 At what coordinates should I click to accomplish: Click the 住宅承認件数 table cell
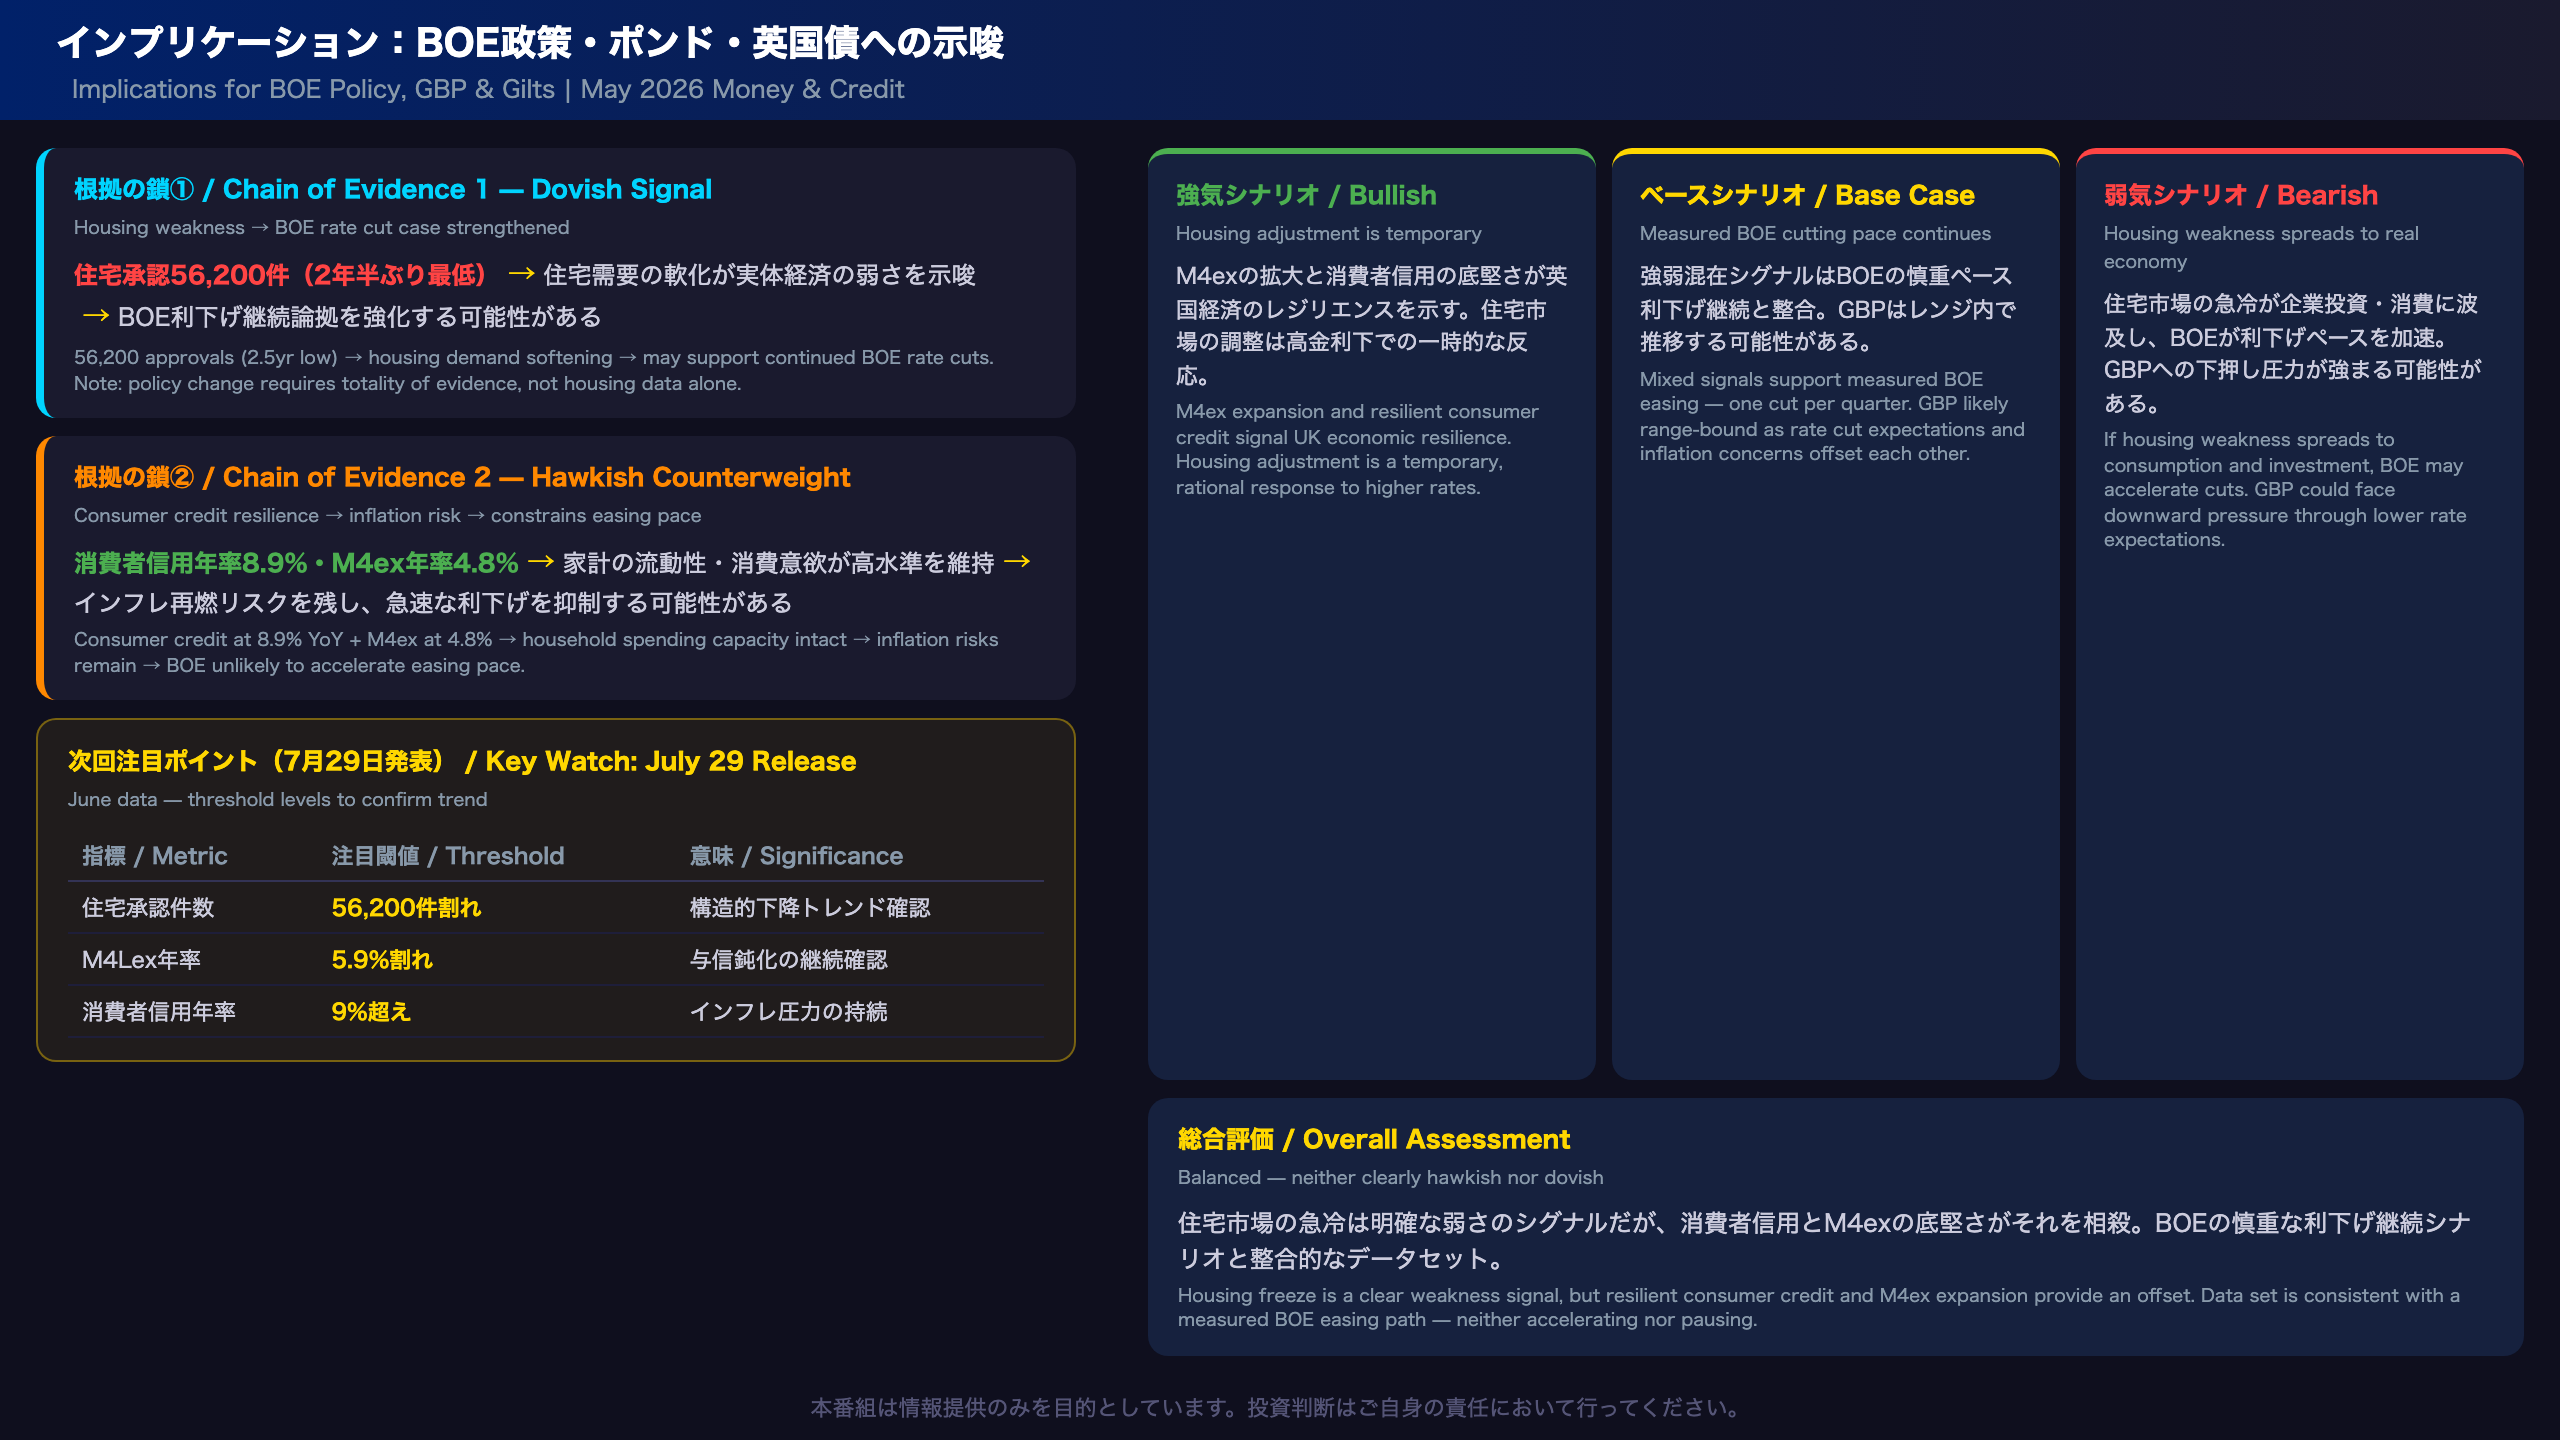[x=148, y=908]
